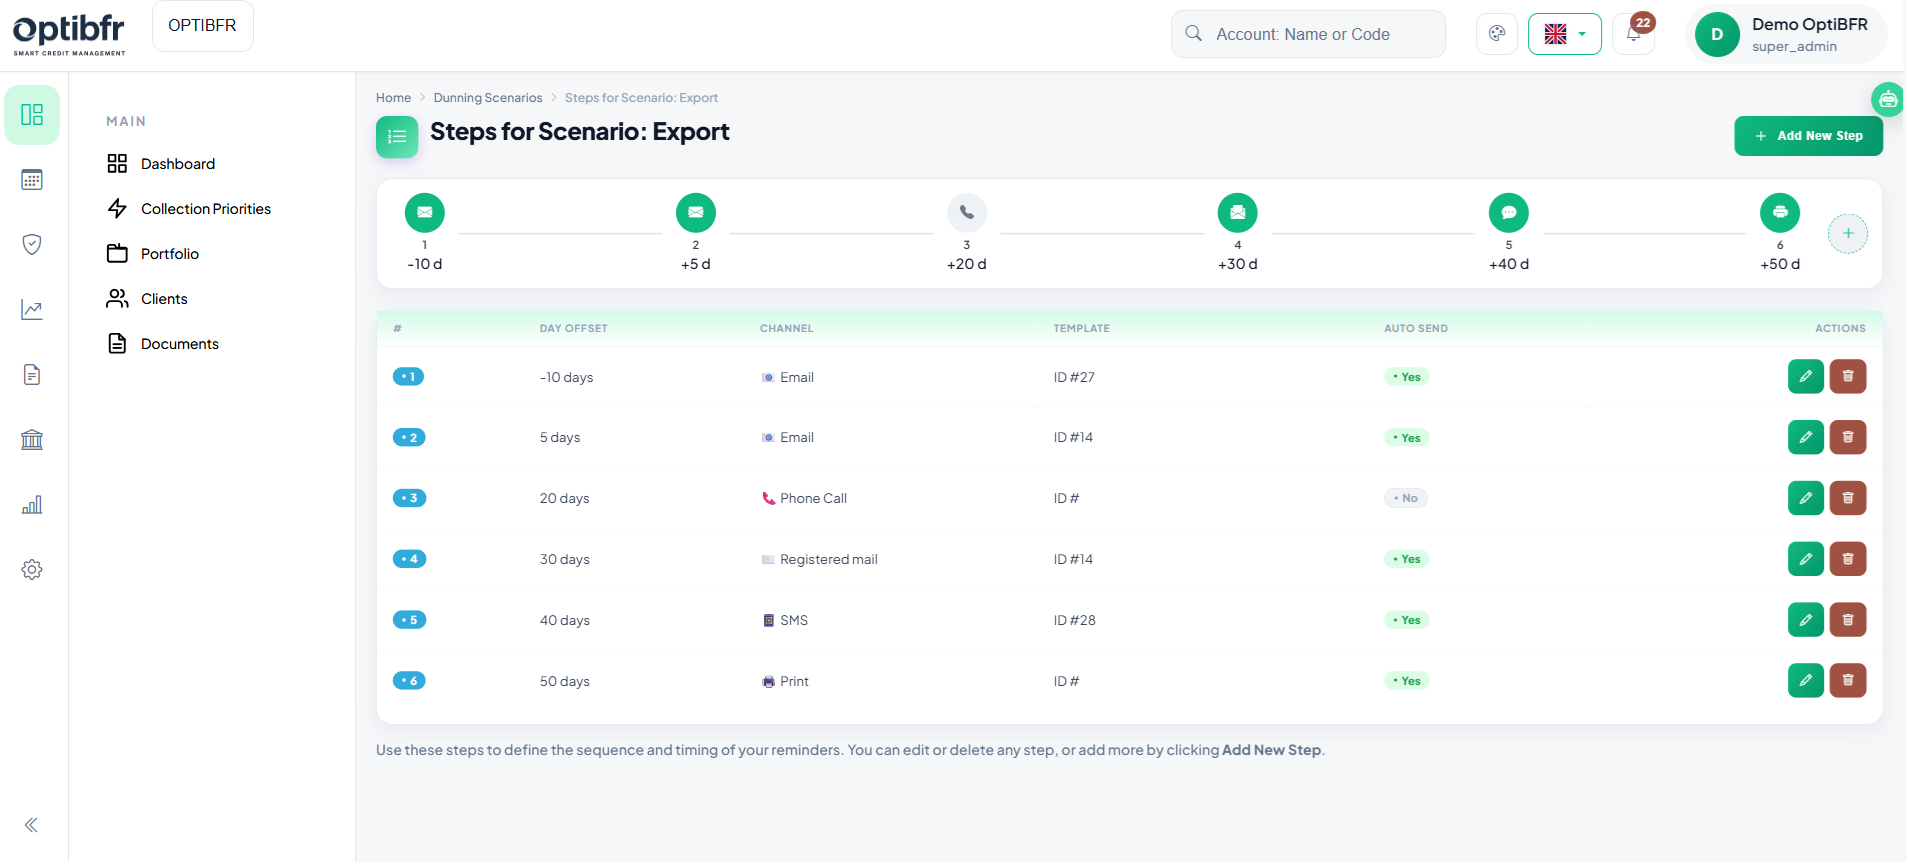Click the notification bell icon
1906x862 pixels.
point(1633,34)
